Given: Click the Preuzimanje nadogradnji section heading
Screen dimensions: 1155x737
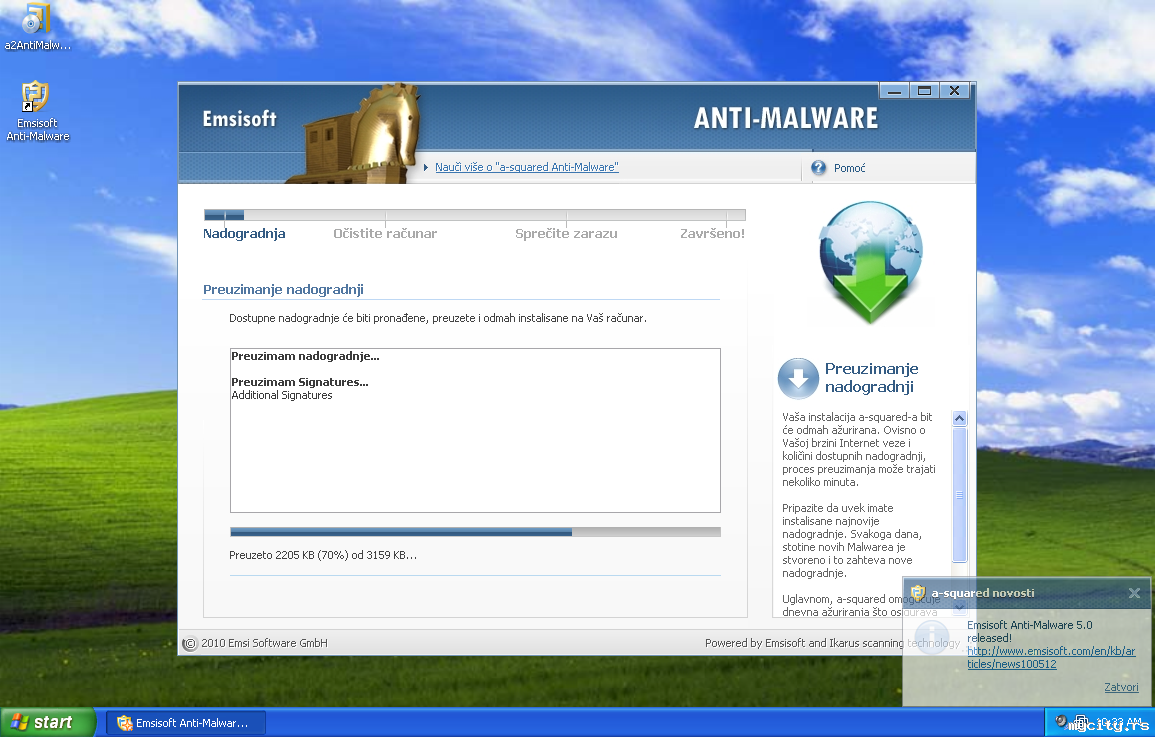Looking at the screenshot, I should pyautogui.click(x=283, y=289).
